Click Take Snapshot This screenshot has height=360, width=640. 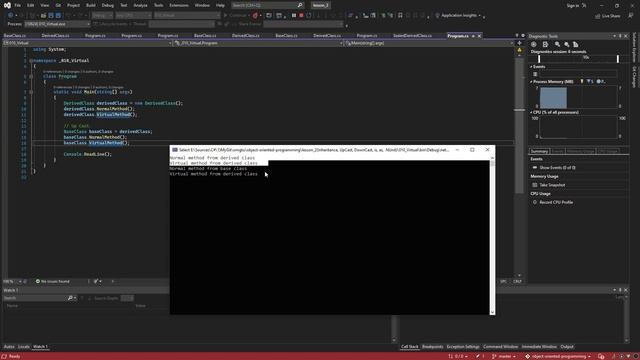(552, 185)
